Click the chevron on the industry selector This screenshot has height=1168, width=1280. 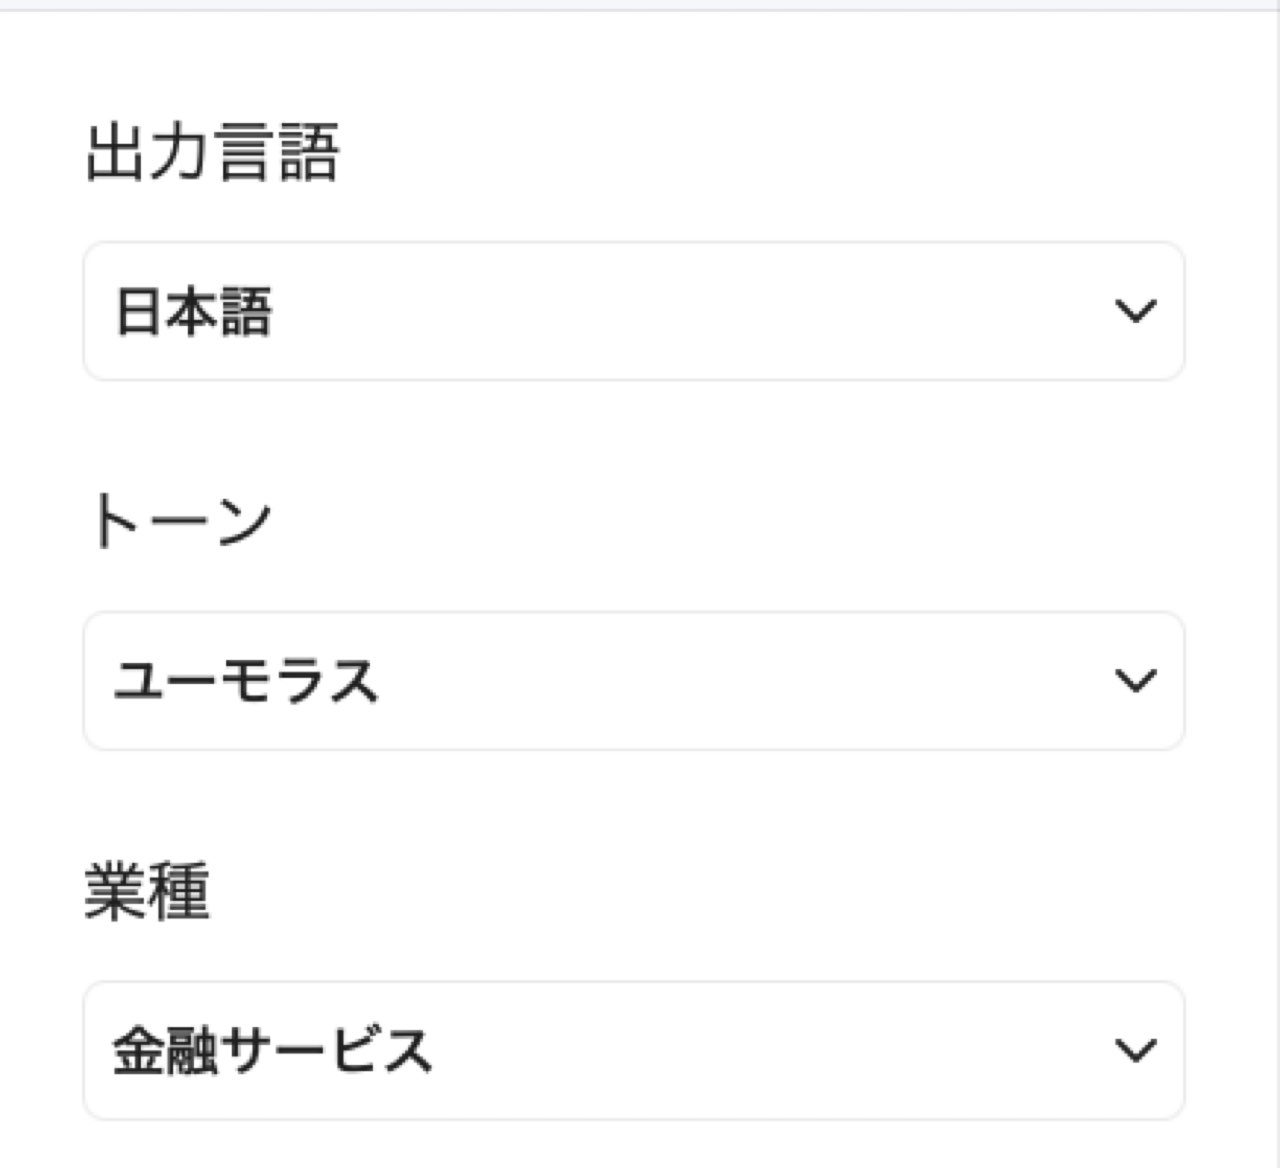click(x=1133, y=1050)
